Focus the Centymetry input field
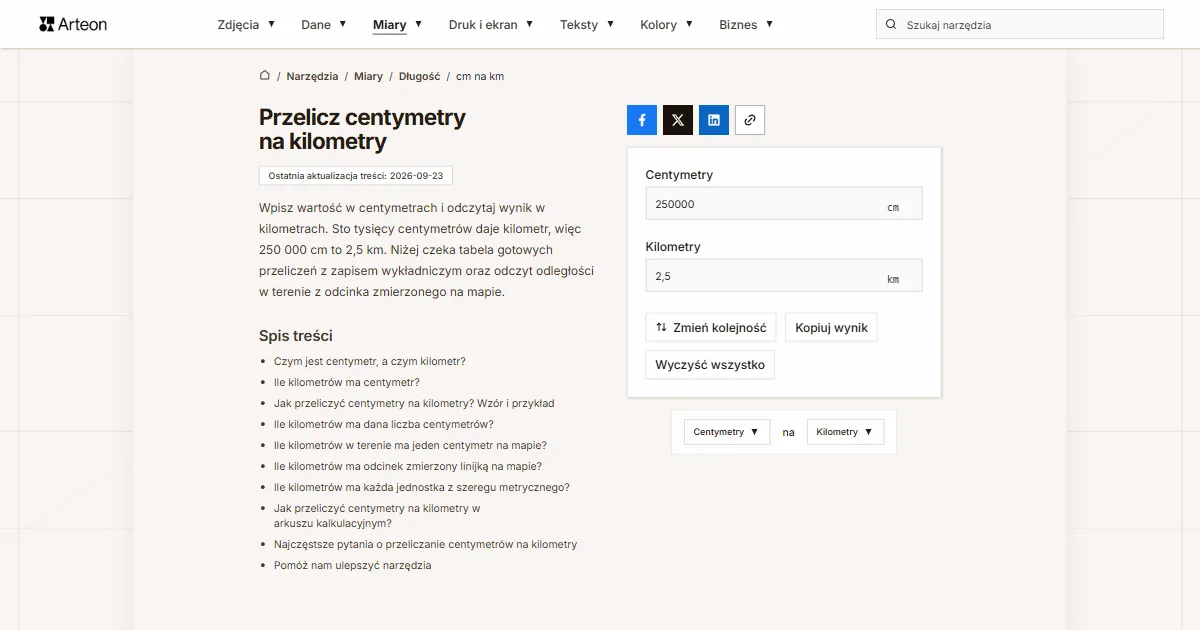The height and width of the screenshot is (630, 1200). click(x=784, y=204)
